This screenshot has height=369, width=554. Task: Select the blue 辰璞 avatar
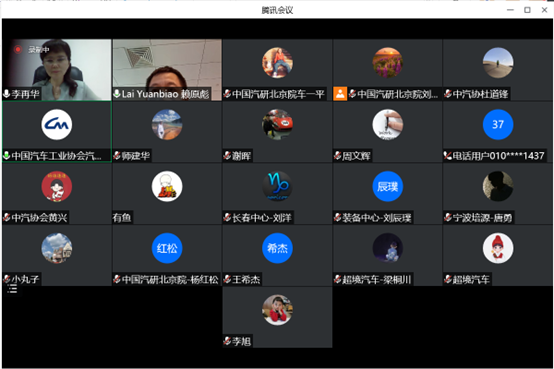[x=388, y=186]
